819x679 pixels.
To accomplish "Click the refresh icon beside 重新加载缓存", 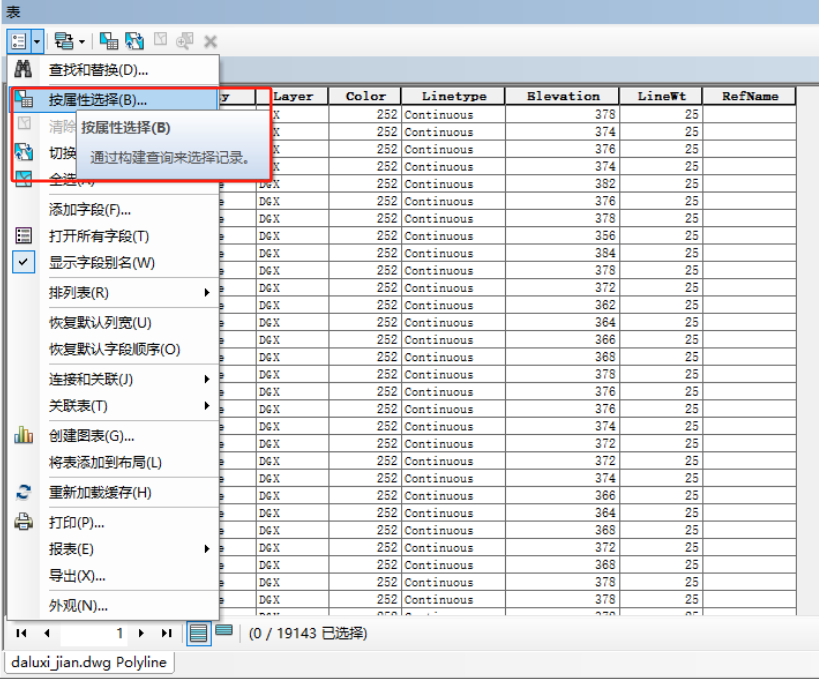I will click(x=24, y=492).
